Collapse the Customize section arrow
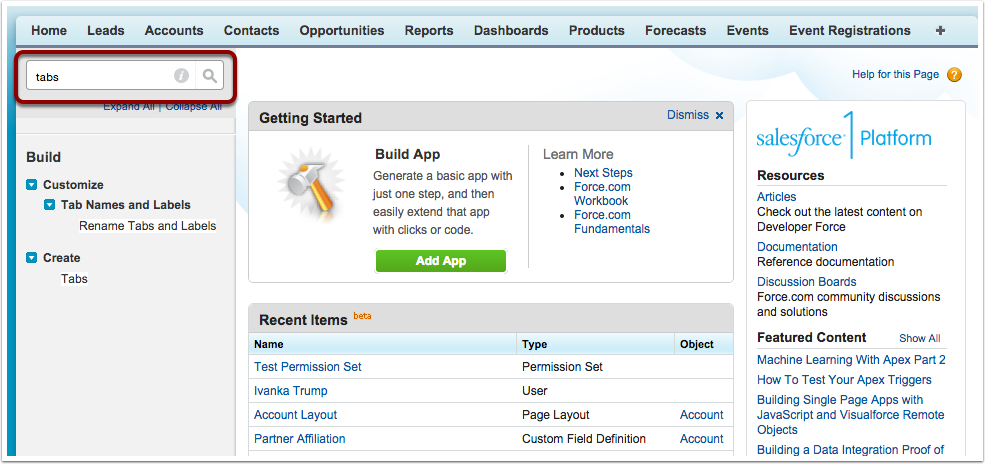The width and height of the screenshot is (985, 464). point(32,185)
